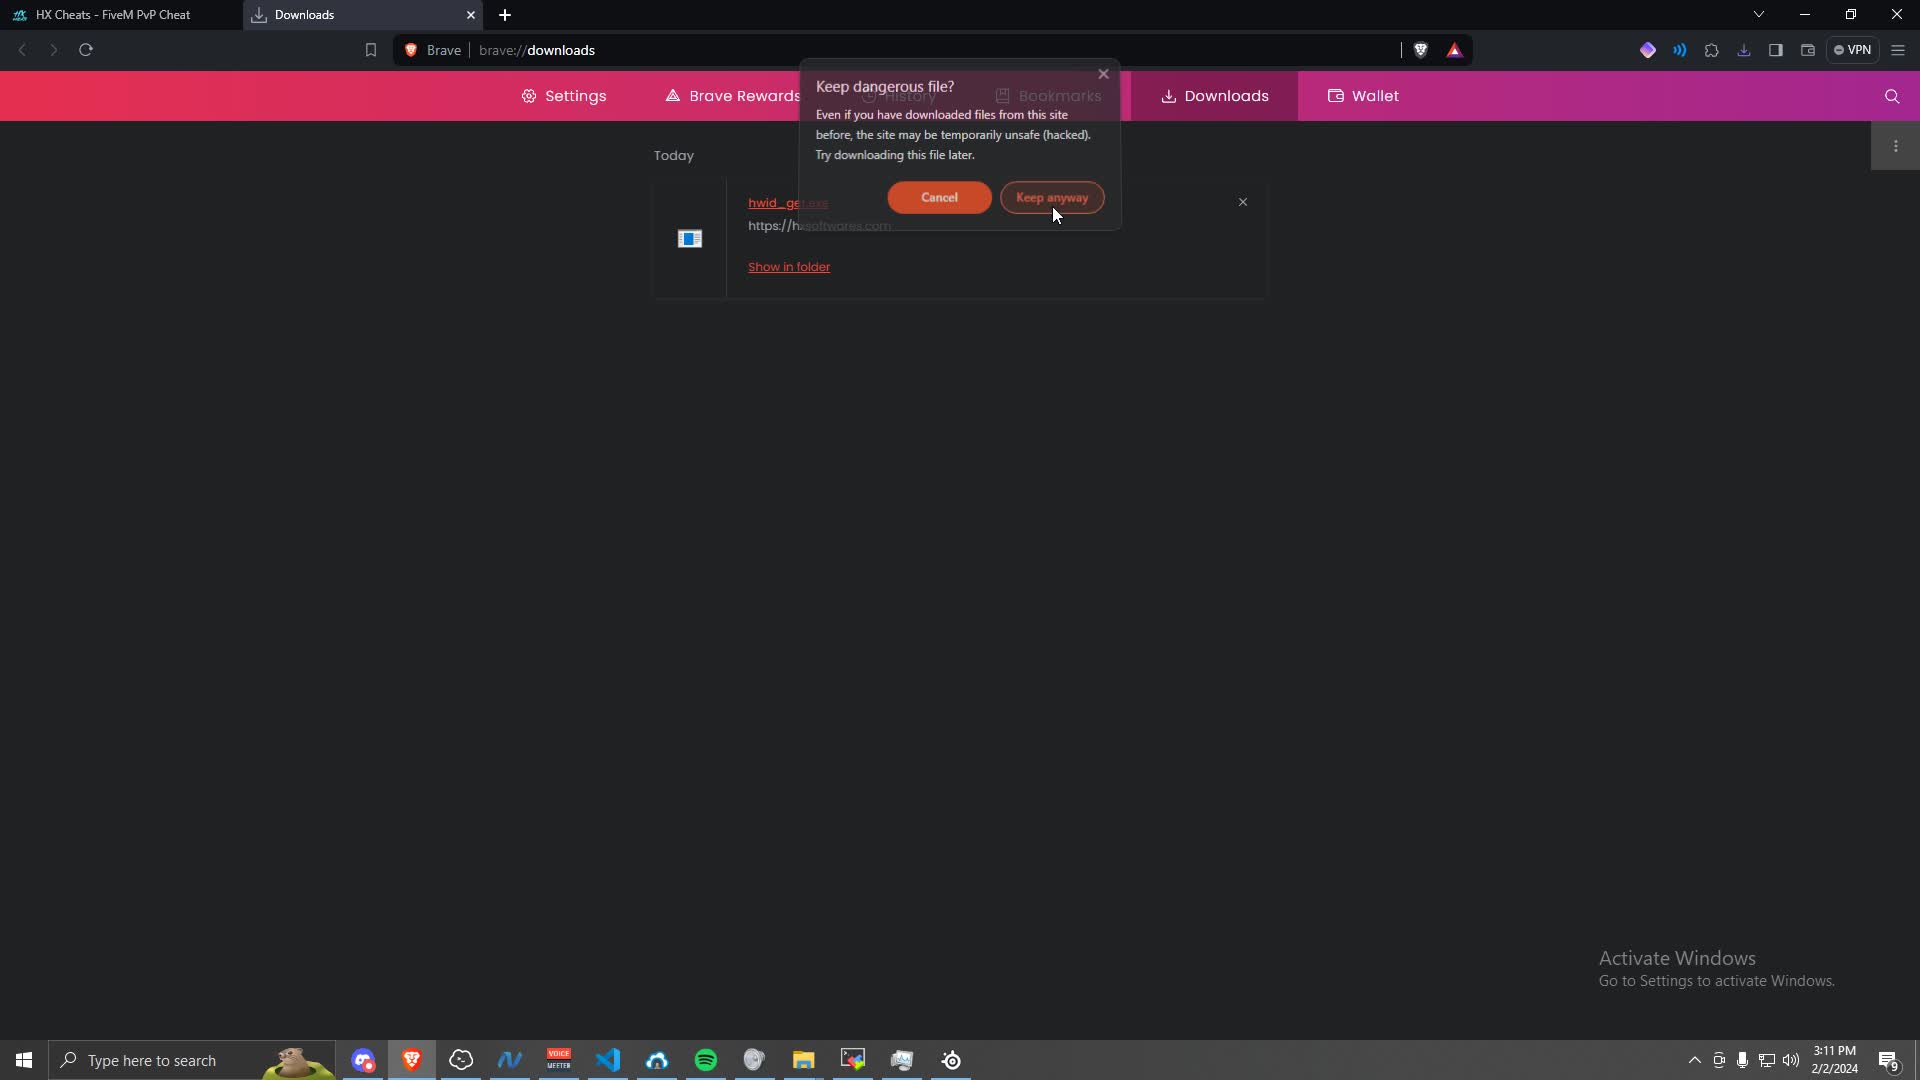Open the extensions puzzle-piece icon
The image size is (1920, 1080).
click(x=1712, y=50)
